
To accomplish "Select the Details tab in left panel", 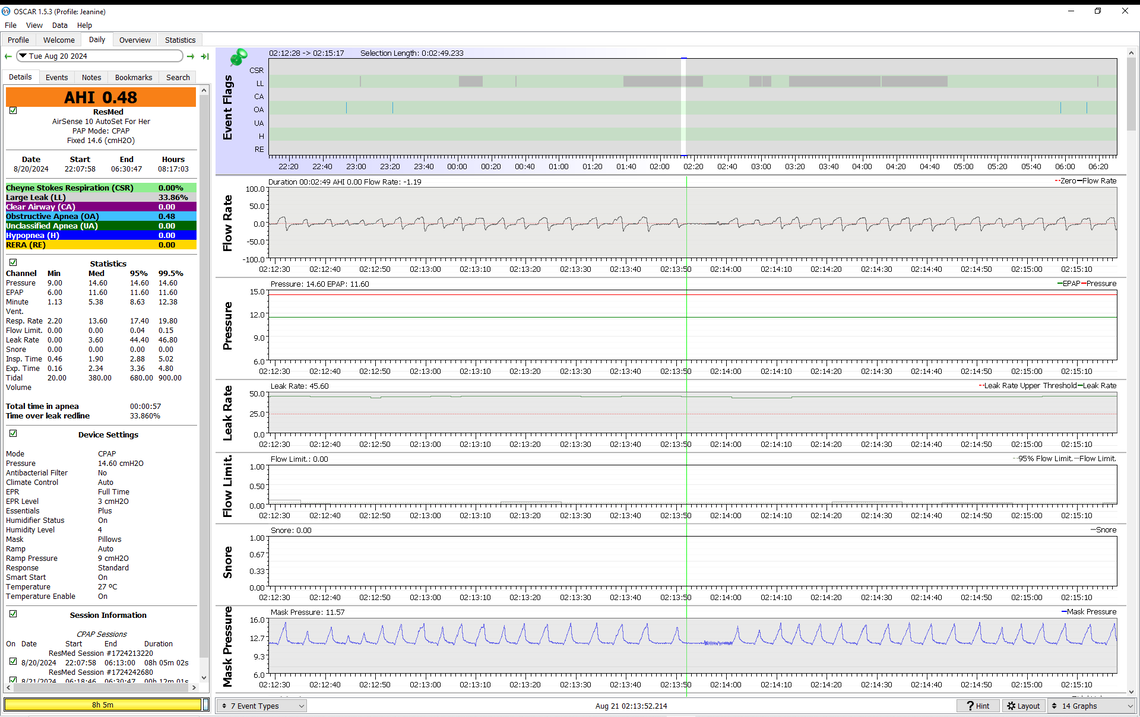I will point(20,76).
